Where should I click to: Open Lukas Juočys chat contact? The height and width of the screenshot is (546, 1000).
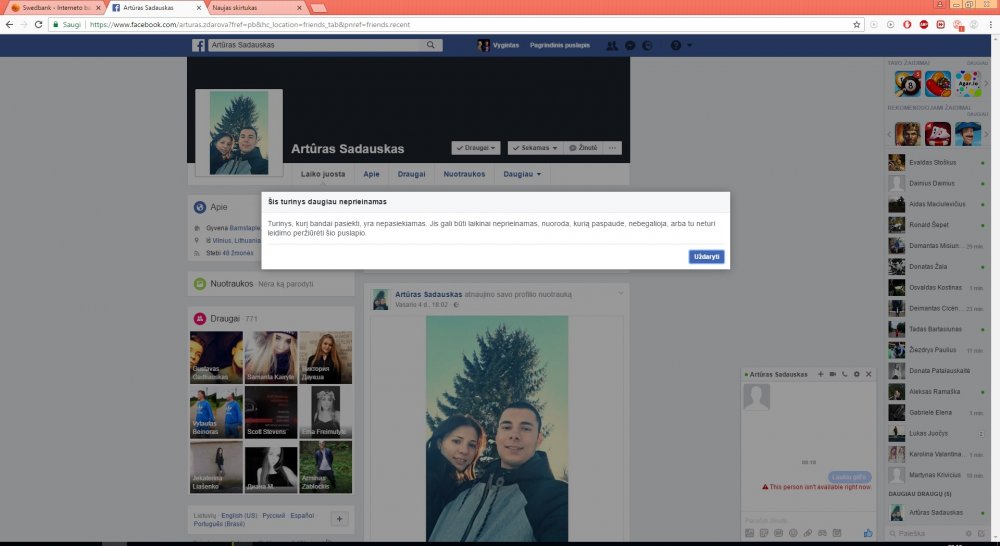pyautogui.click(x=938, y=433)
